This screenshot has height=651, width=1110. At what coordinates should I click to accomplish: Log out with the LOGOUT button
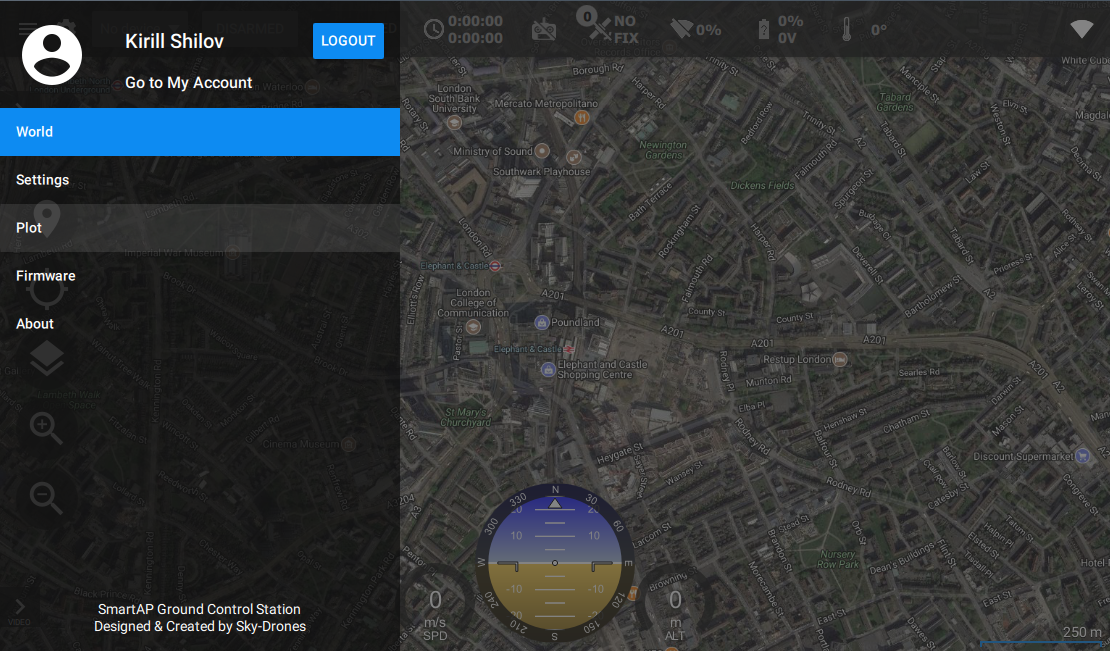[x=348, y=41]
